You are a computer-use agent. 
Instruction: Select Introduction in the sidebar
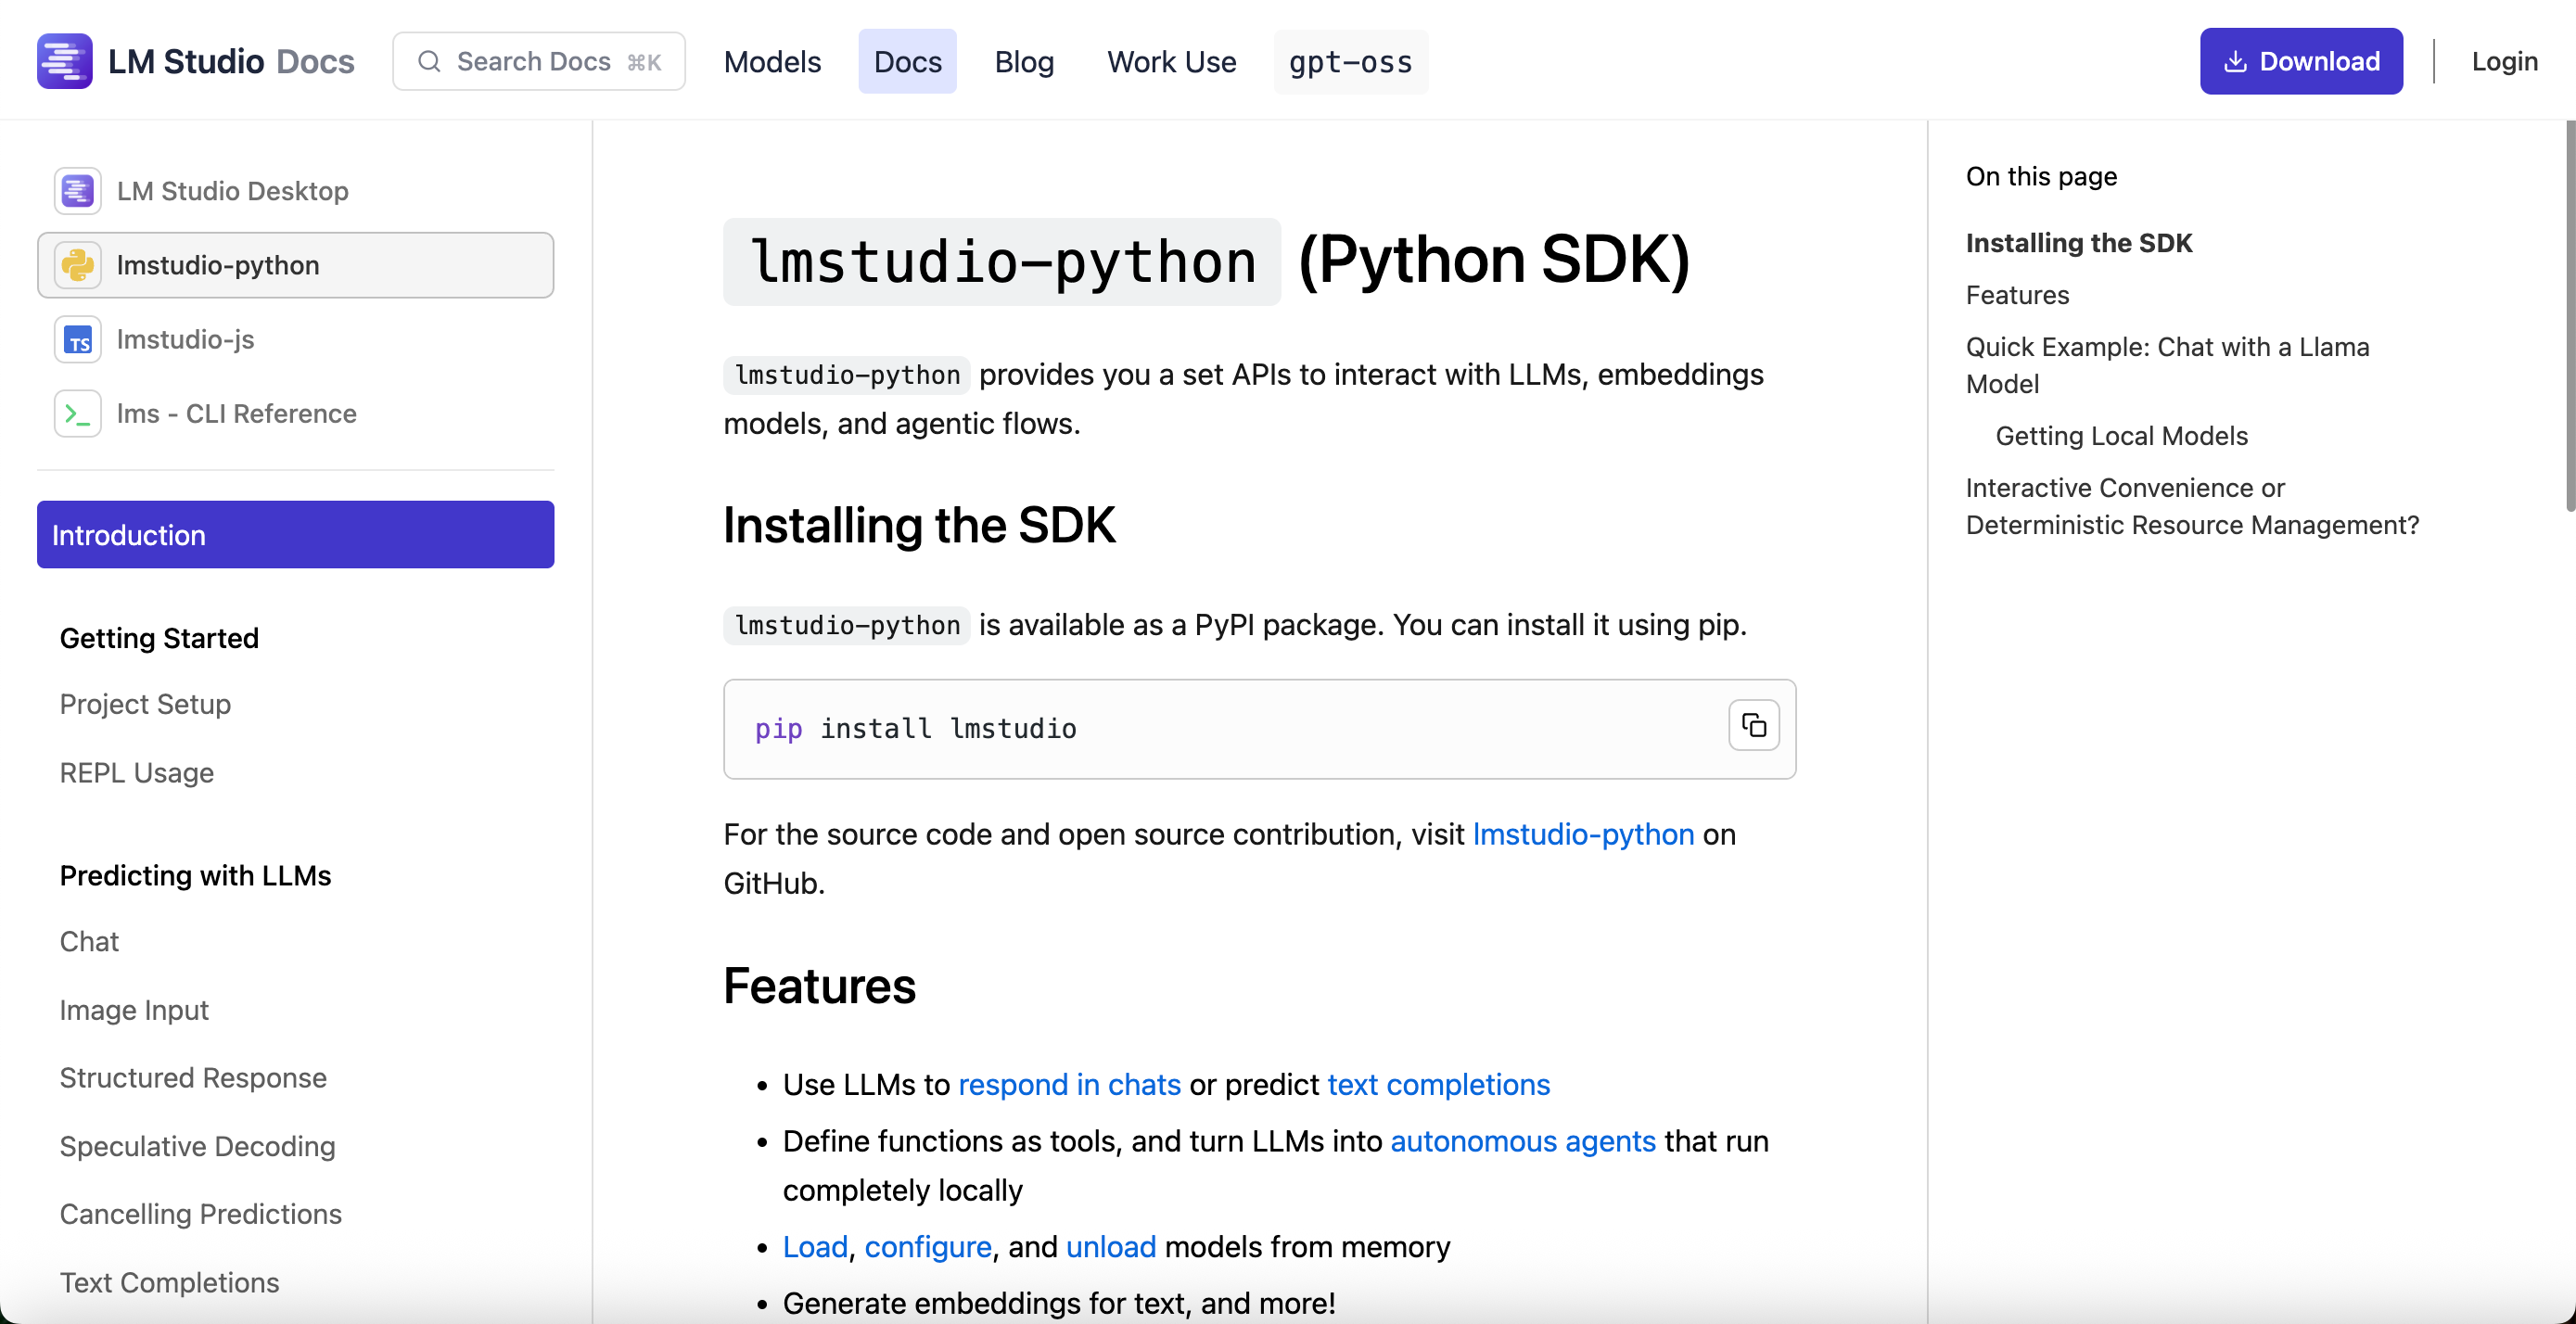tap(128, 534)
